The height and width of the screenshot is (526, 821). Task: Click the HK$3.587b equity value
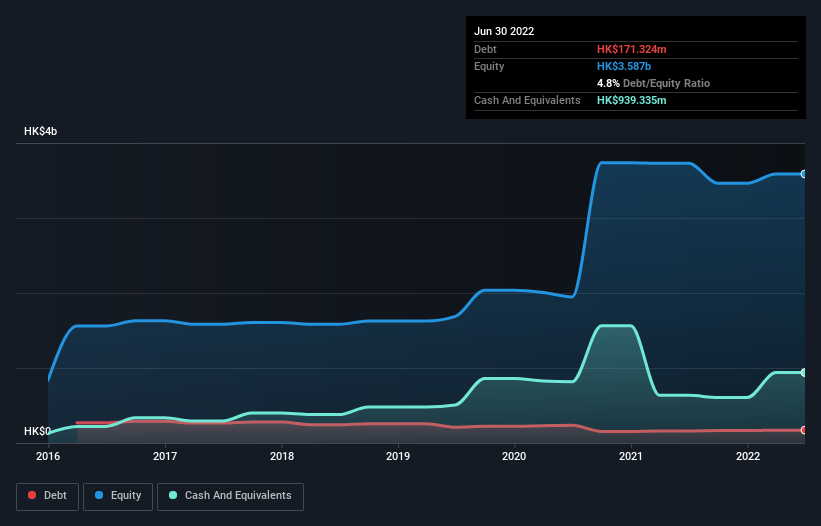624,66
